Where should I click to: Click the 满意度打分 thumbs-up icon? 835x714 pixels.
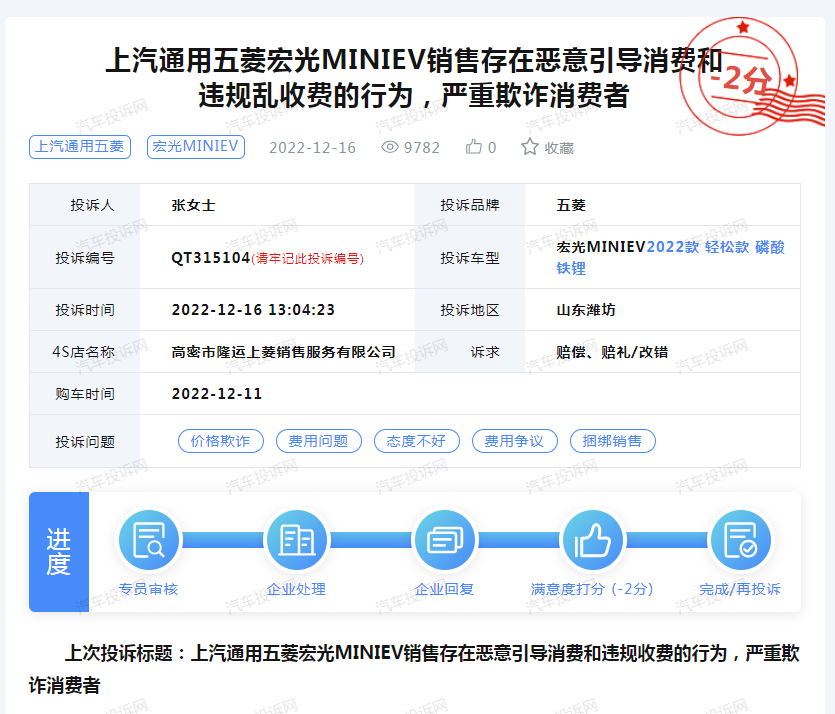(592, 541)
